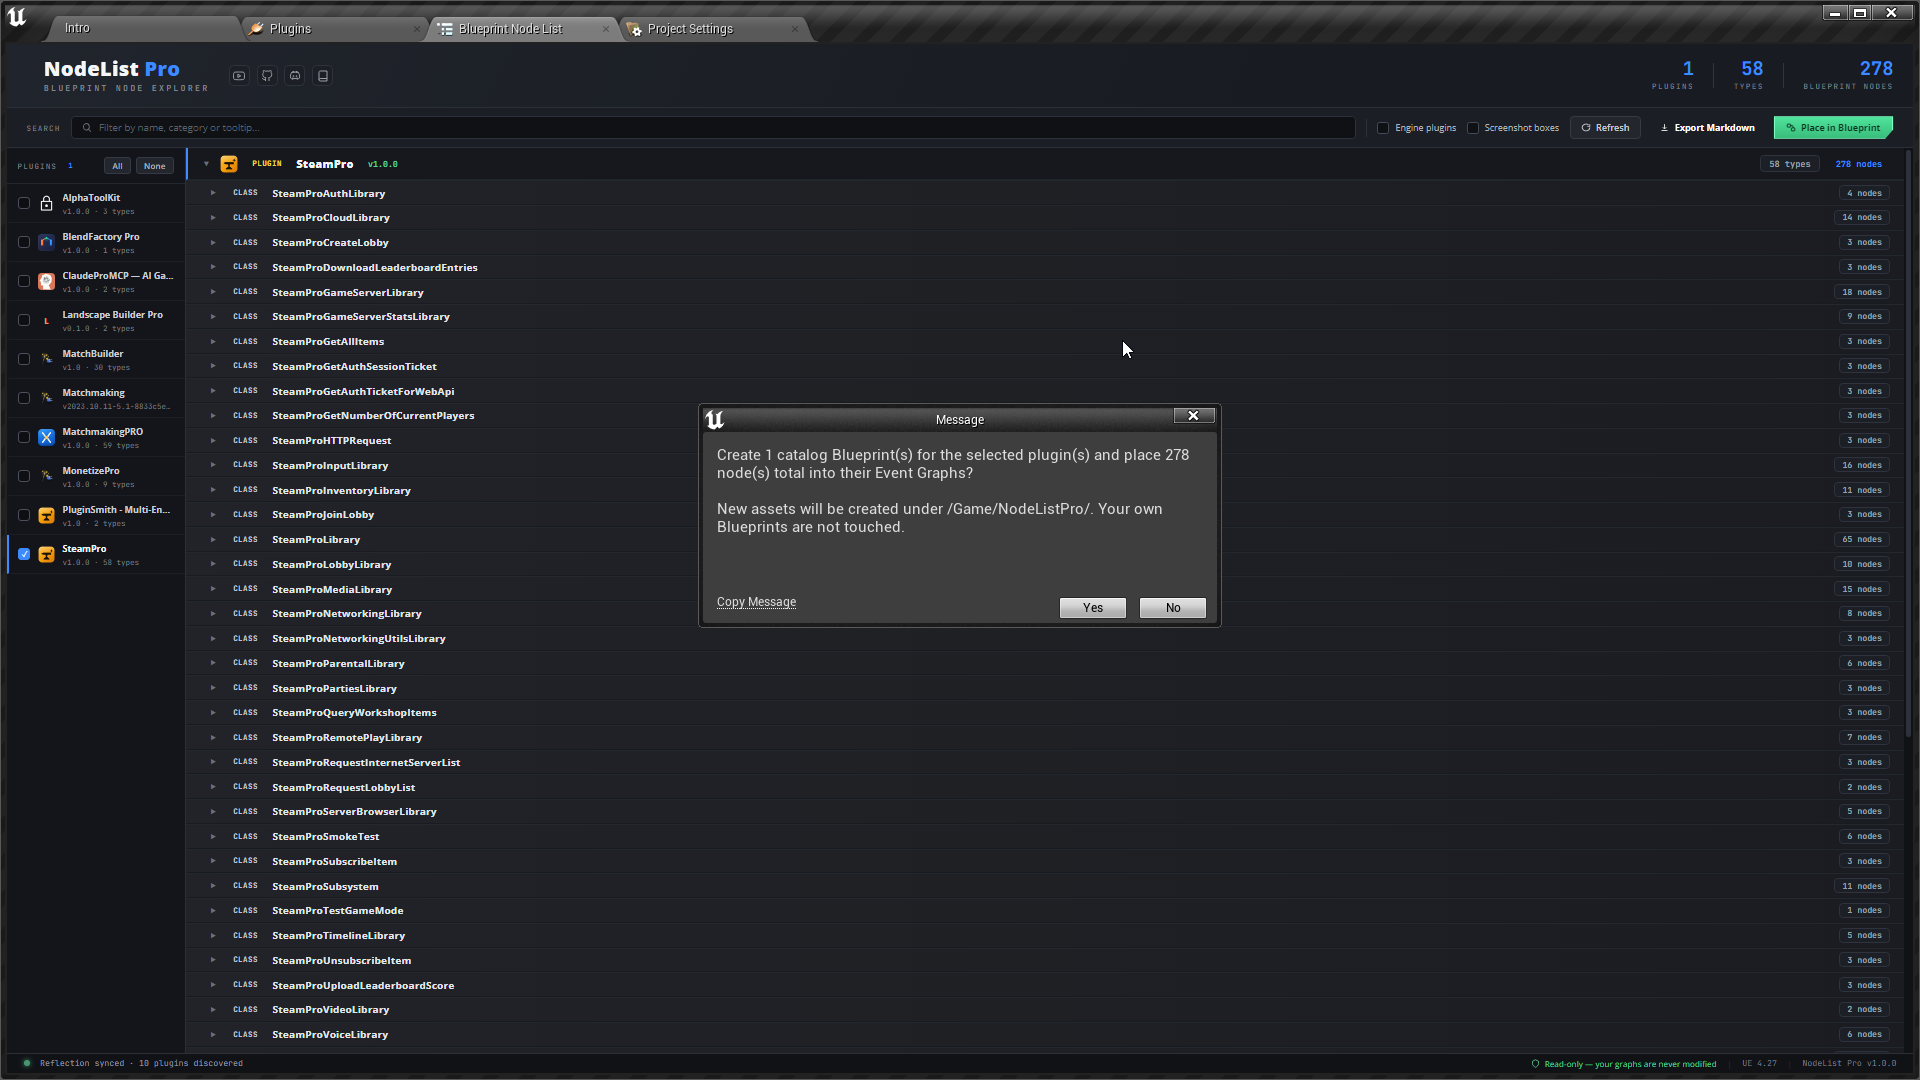1920x1080 pixels.
Task: Check the AlphaToolKit plugin checkbox
Action: [24, 203]
